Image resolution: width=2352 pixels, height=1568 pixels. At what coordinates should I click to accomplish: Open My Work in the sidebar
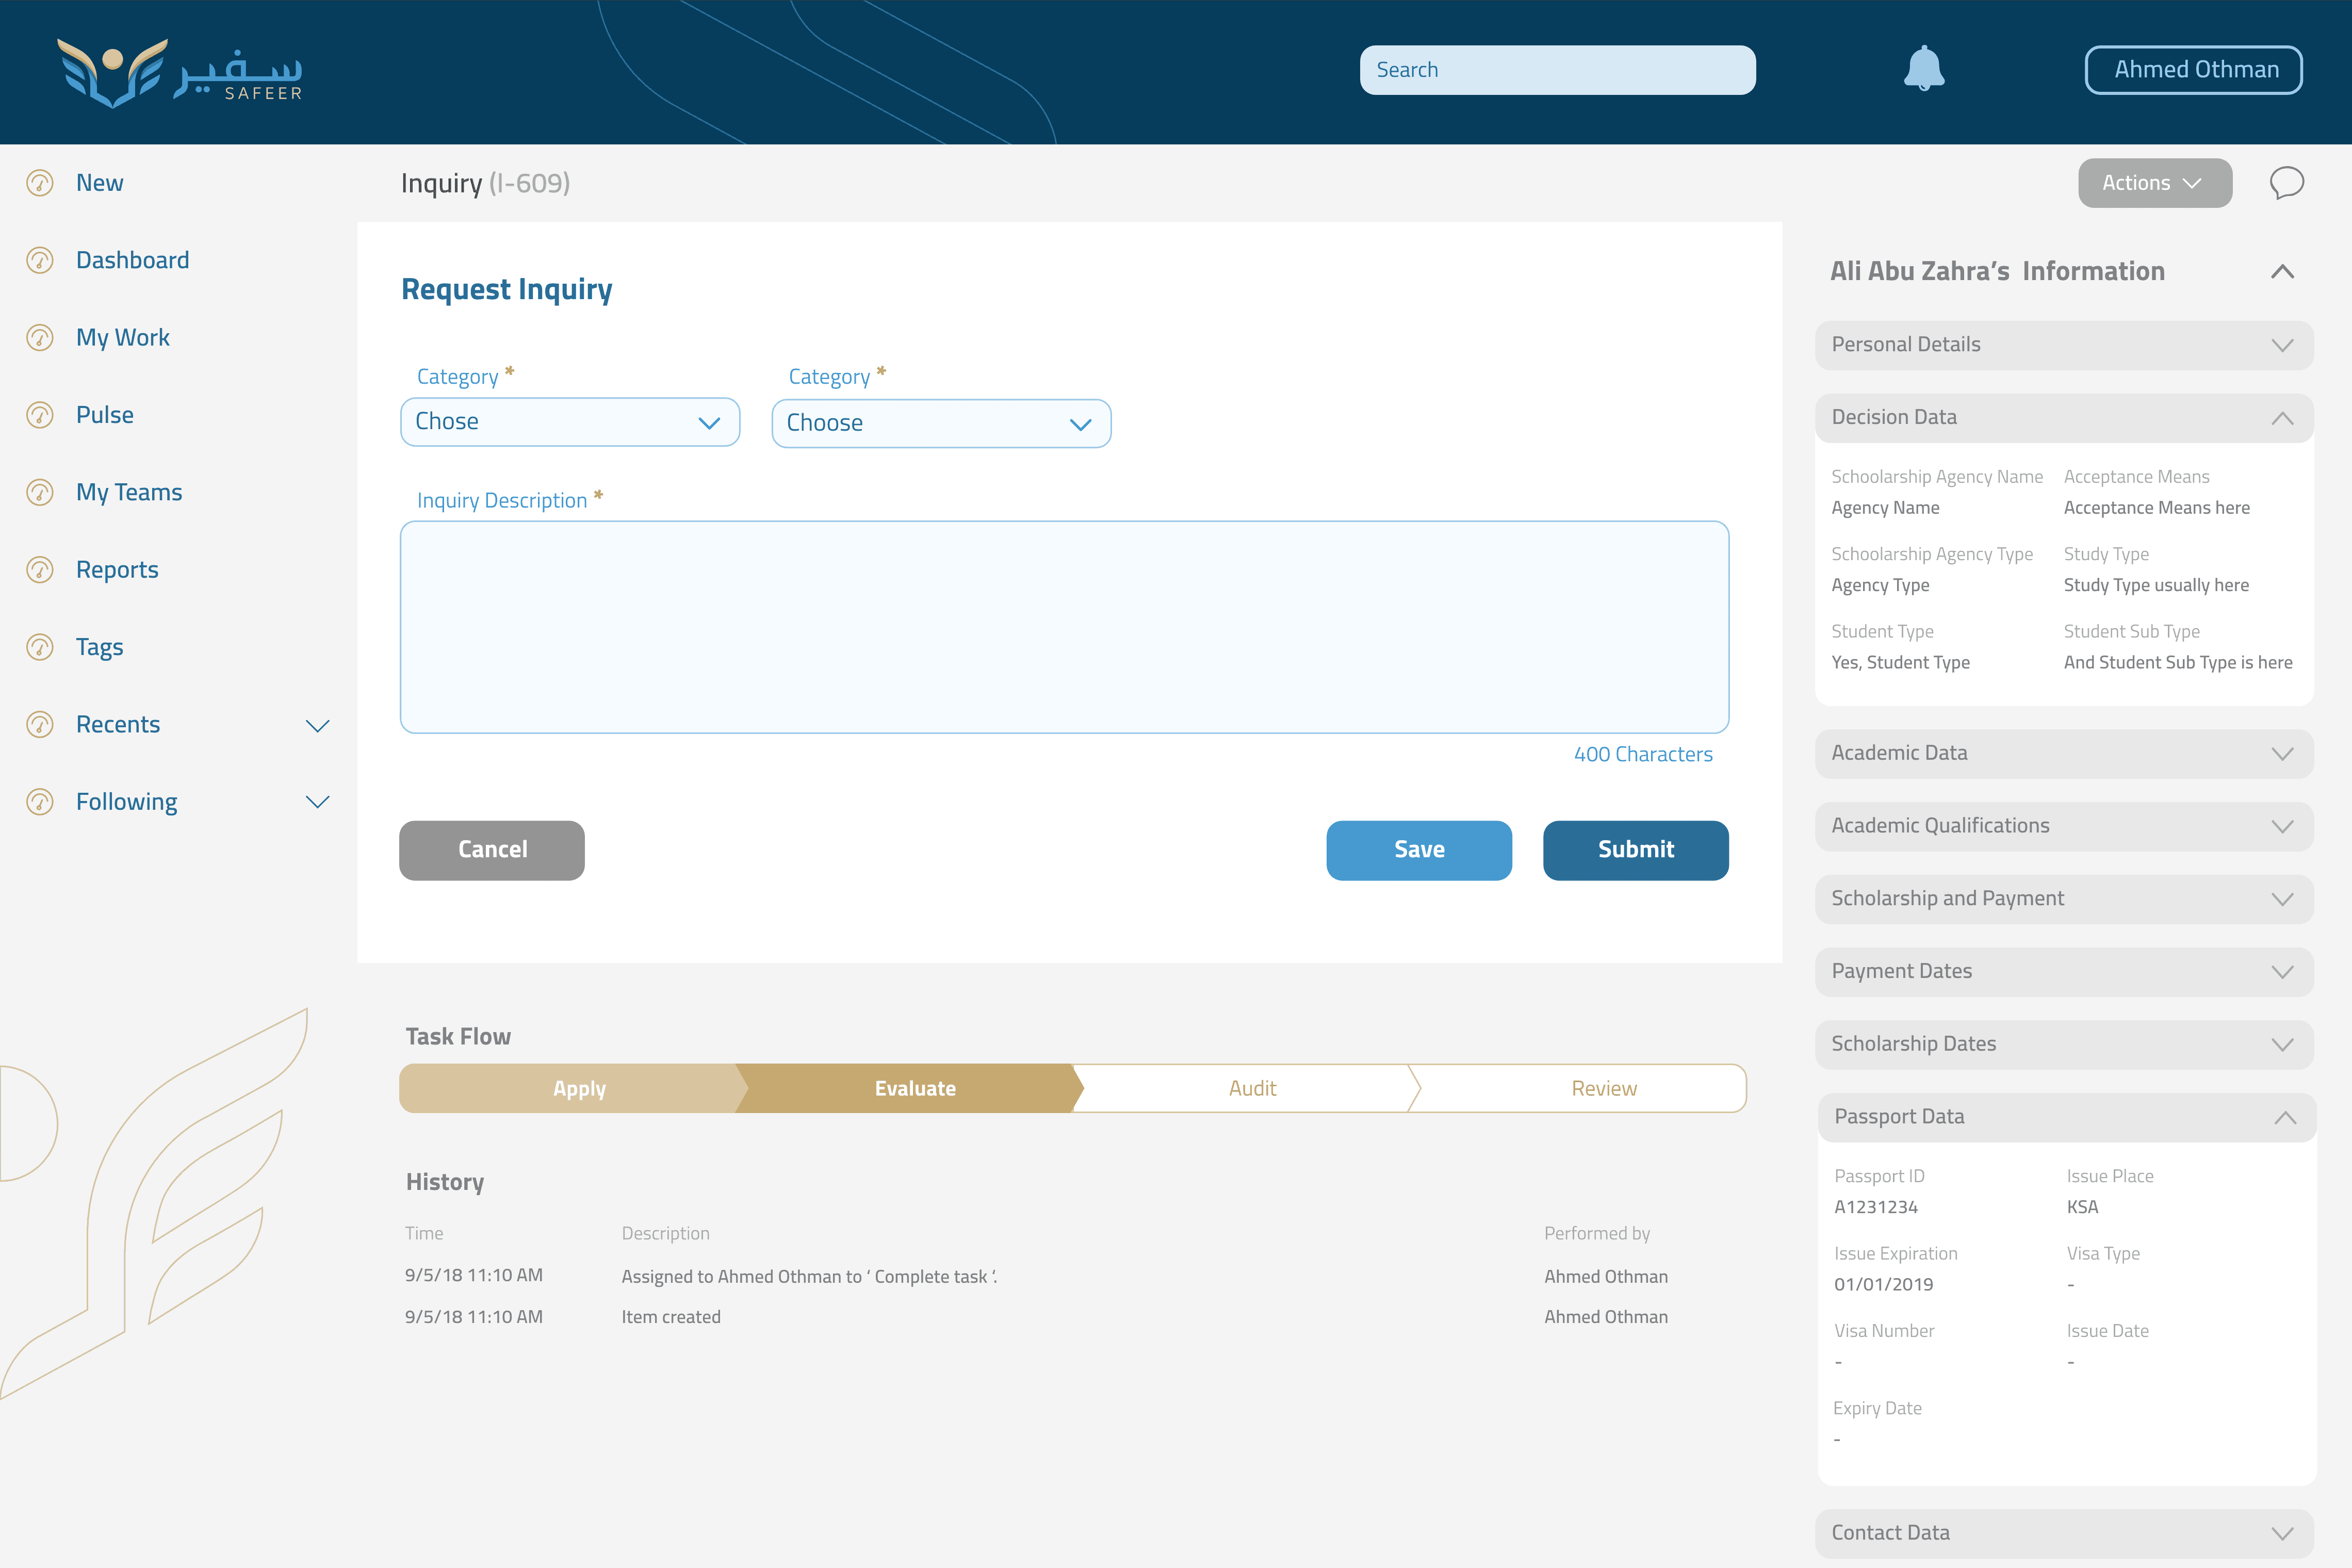tap(122, 338)
